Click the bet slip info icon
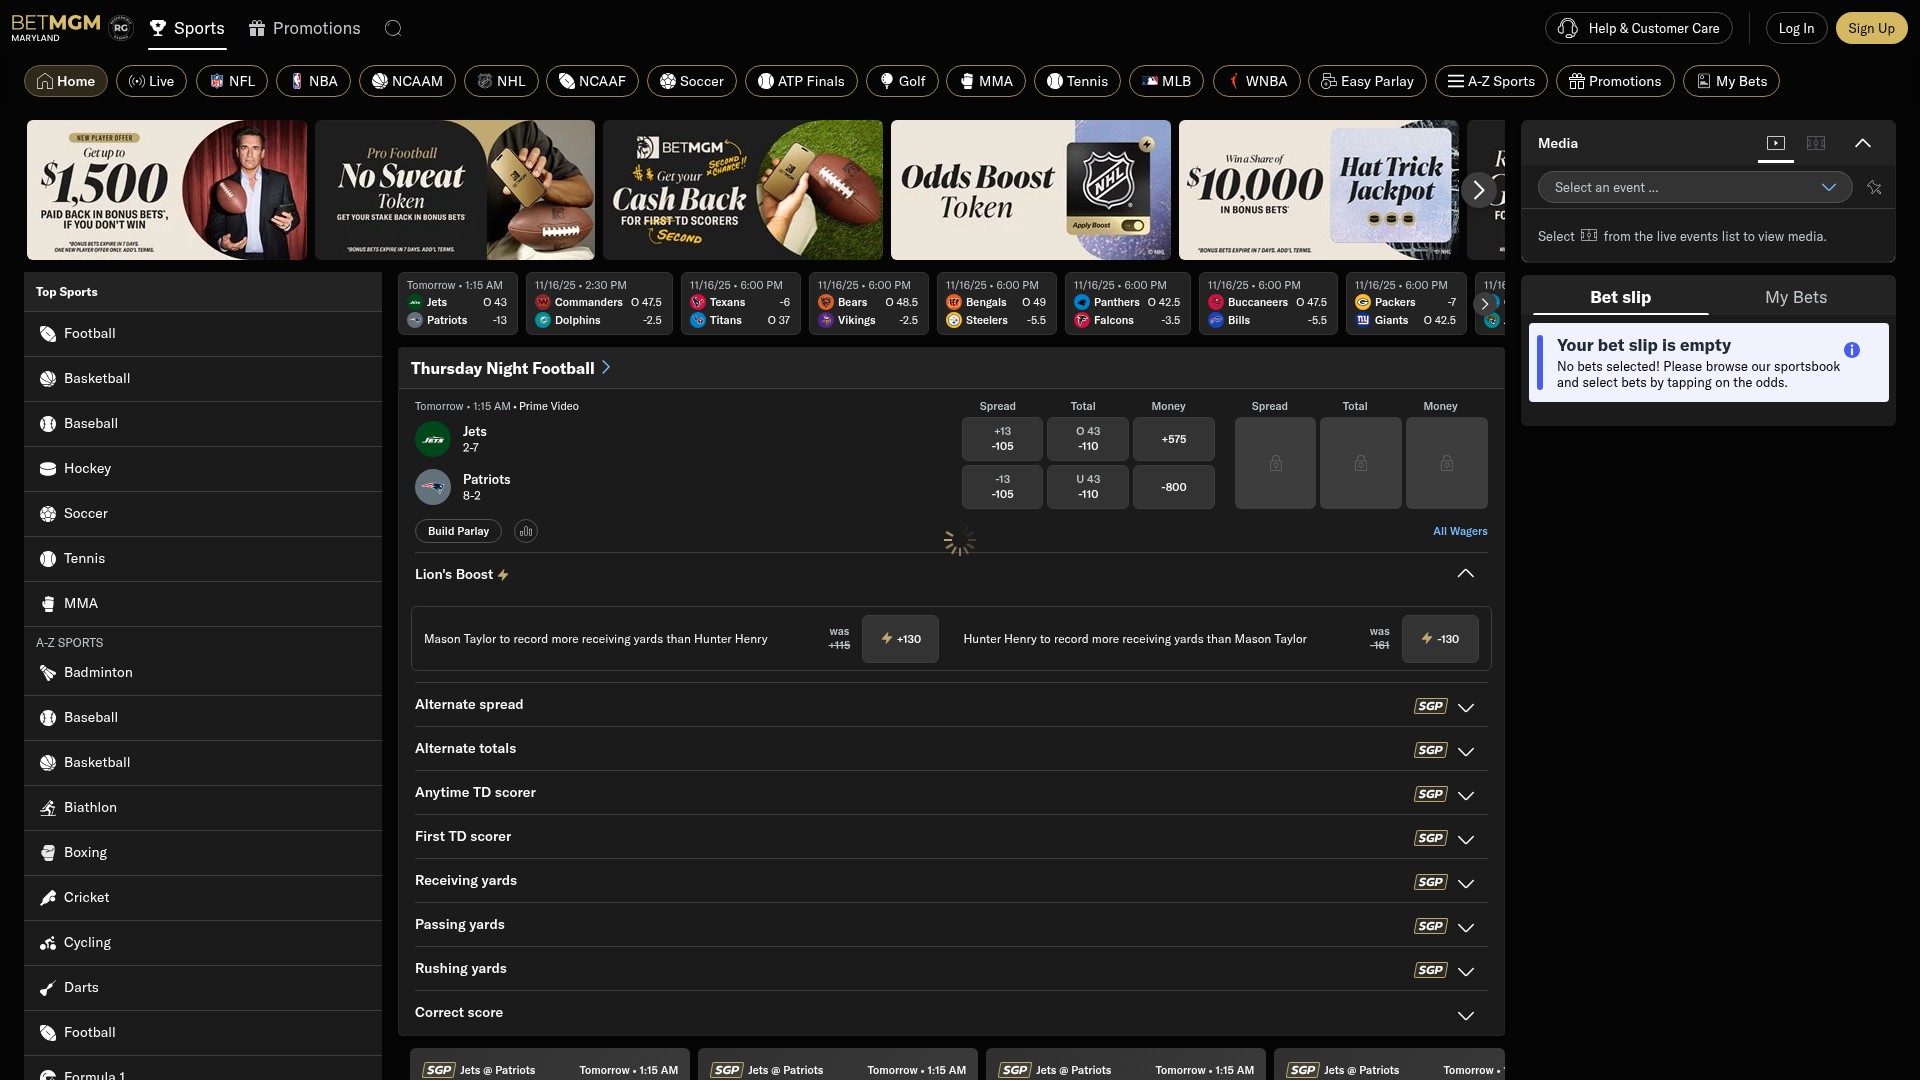This screenshot has width=1920, height=1080. [1852, 350]
